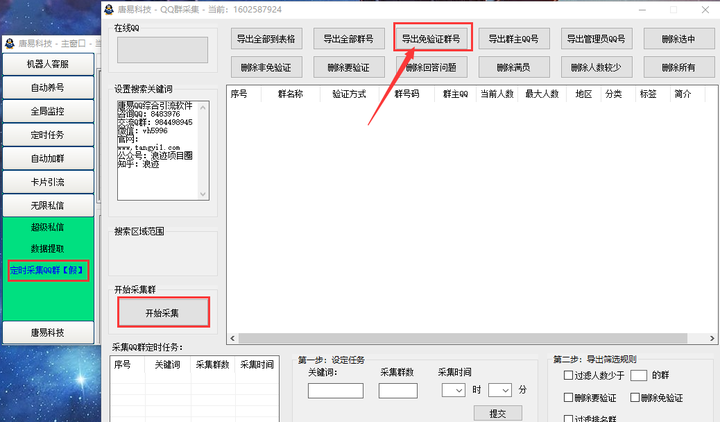Click 群名称 column header
Screen dimensions: 720x422
pyautogui.click(x=291, y=94)
